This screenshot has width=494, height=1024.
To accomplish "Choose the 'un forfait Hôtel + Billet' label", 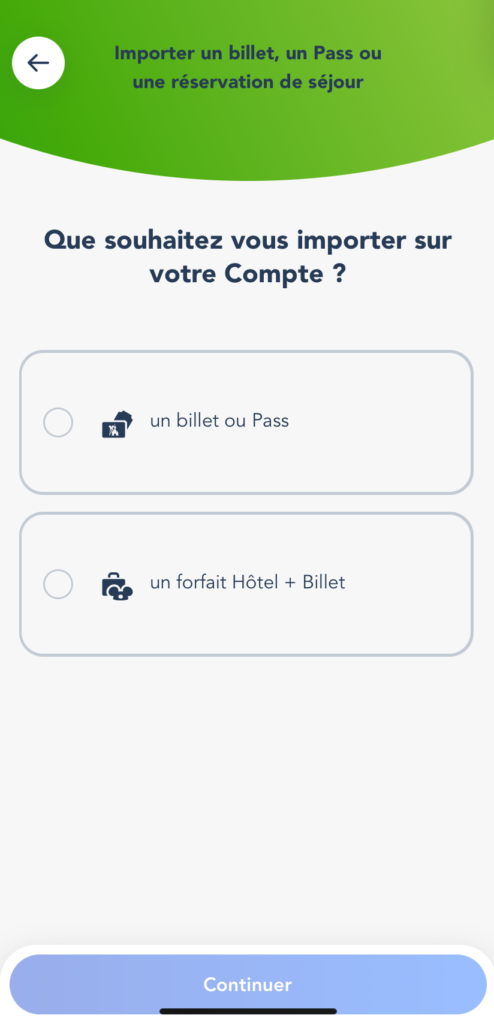I will (248, 583).
